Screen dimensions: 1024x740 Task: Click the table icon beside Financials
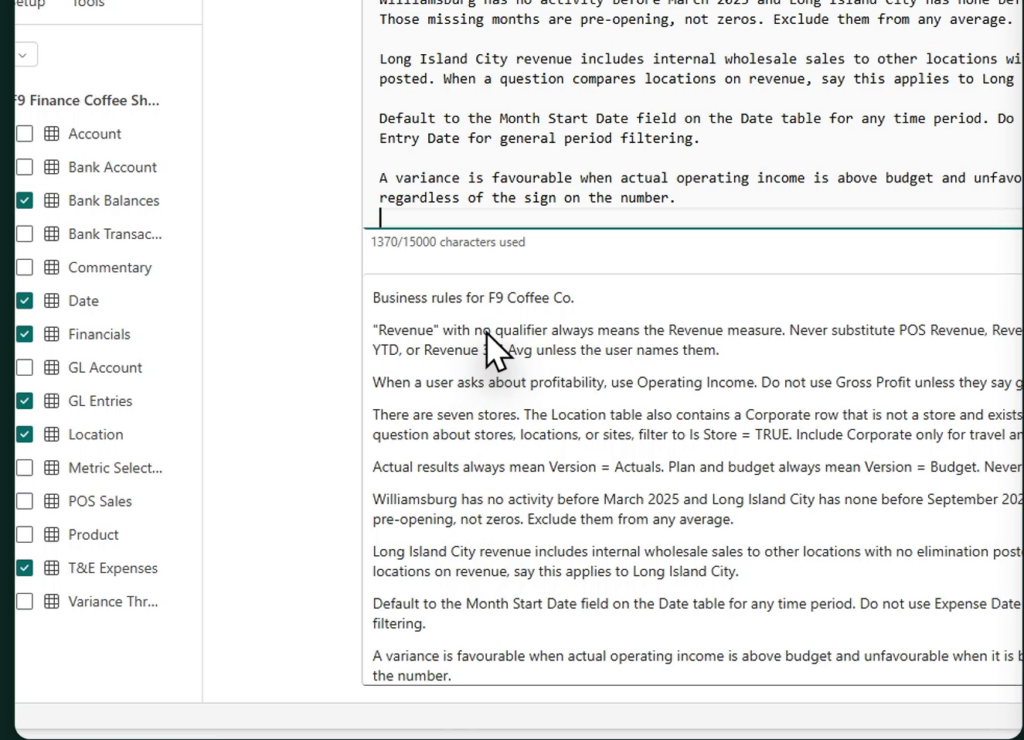click(x=52, y=334)
